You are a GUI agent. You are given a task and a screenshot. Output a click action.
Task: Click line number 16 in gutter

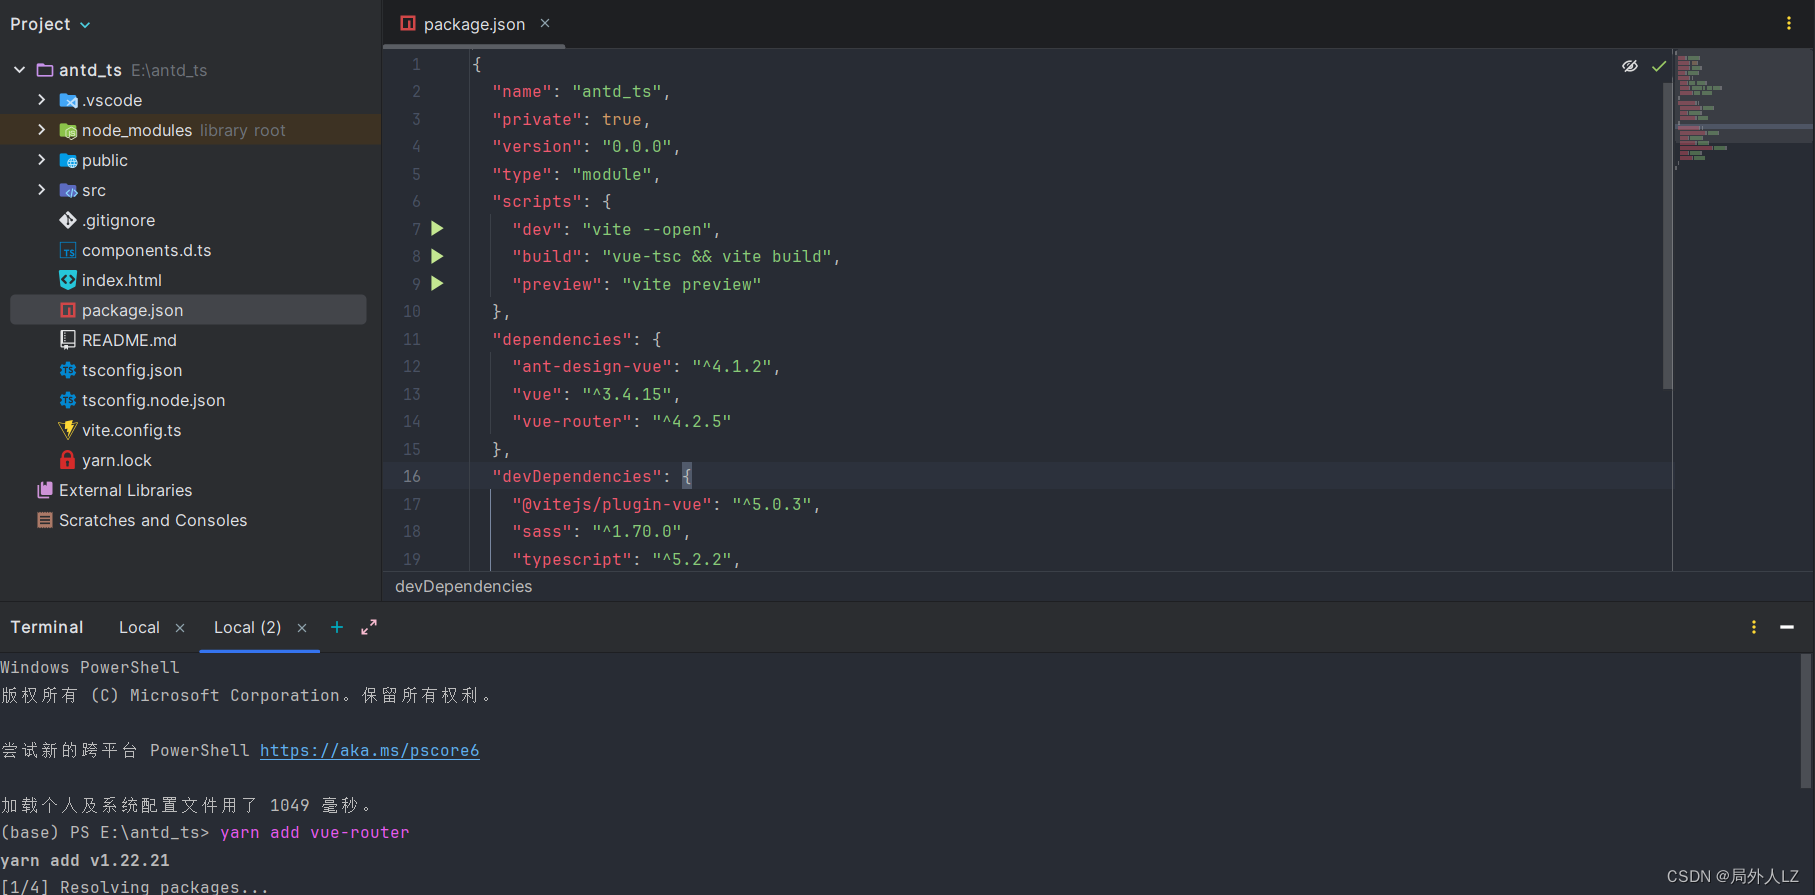(x=412, y=476)
